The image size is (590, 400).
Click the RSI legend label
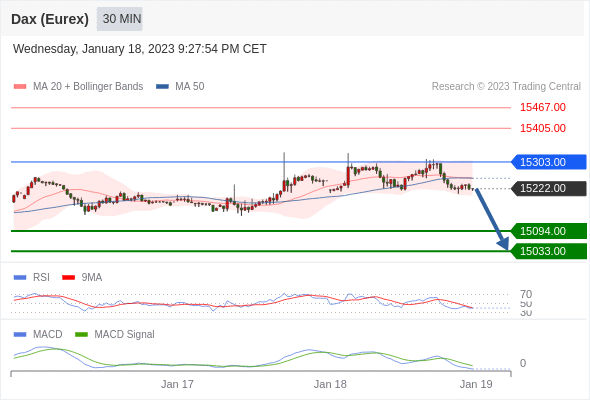click(x=41, y=278)
